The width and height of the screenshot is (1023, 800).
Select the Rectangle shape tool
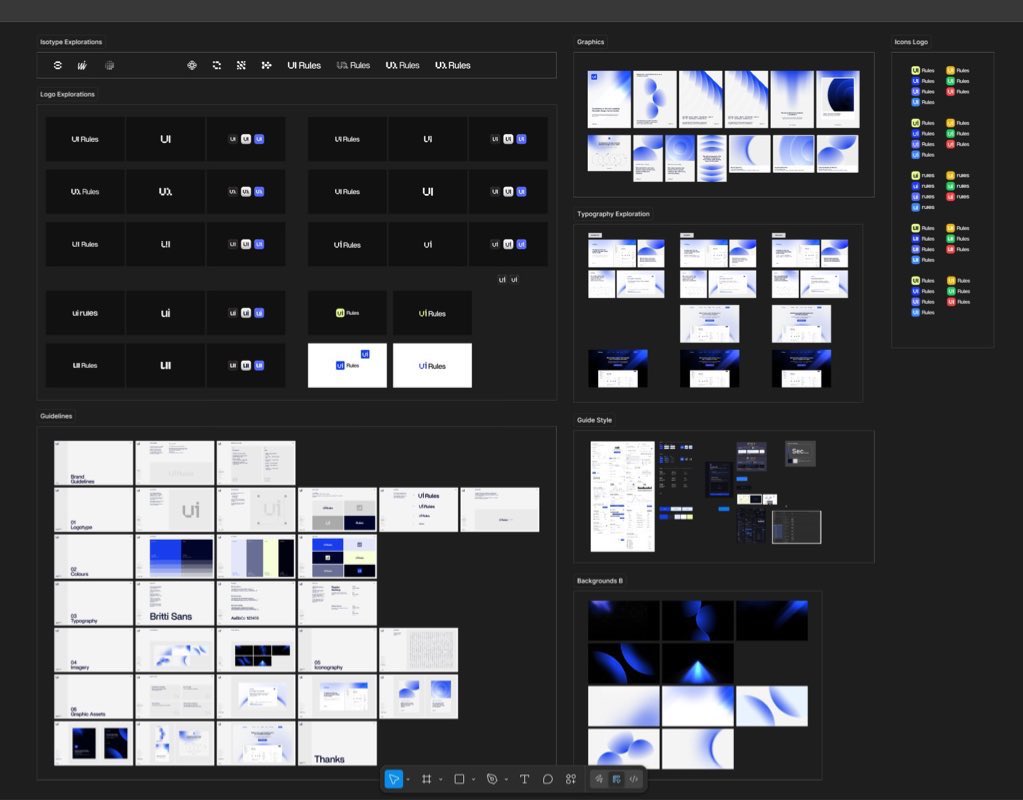(x=459, y=779)
